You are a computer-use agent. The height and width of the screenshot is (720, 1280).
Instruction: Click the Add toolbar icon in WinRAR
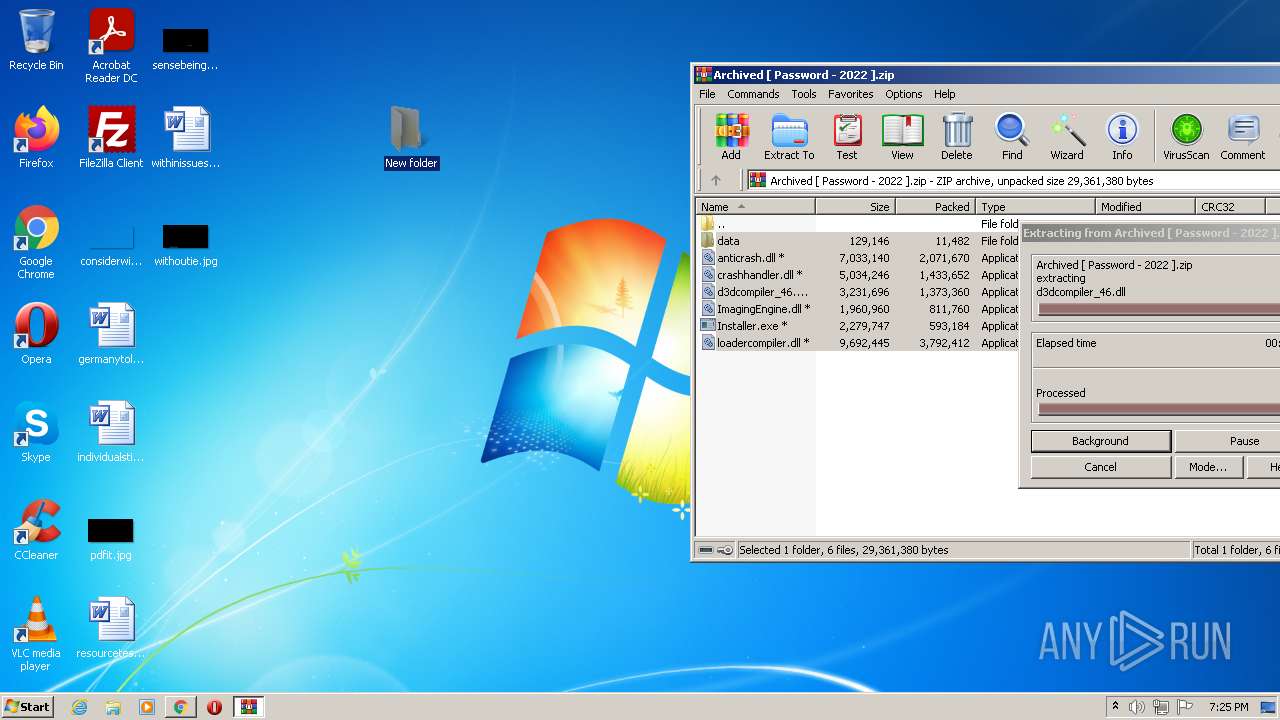click(x=731, y=137)
